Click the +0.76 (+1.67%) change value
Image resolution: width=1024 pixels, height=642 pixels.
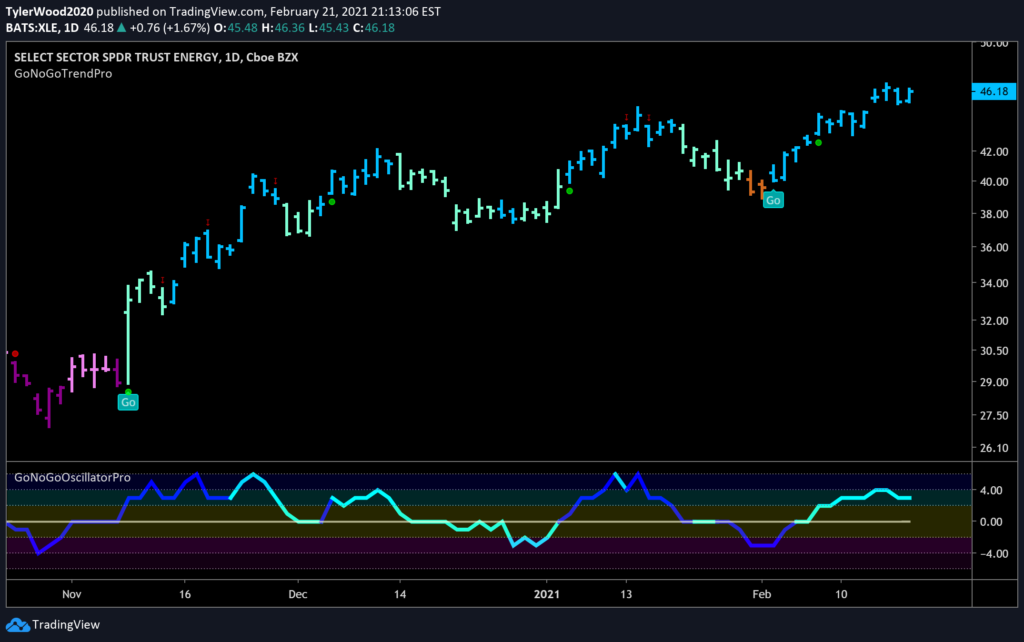(170, 28)
